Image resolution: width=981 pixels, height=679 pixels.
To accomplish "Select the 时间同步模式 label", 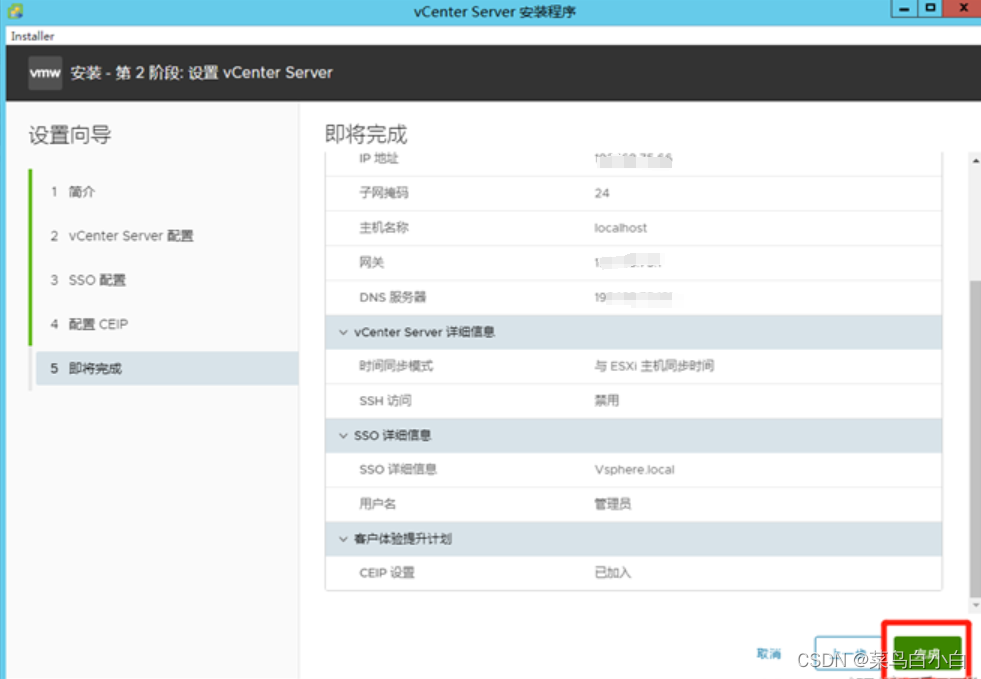I will click(x=396, y=366).
